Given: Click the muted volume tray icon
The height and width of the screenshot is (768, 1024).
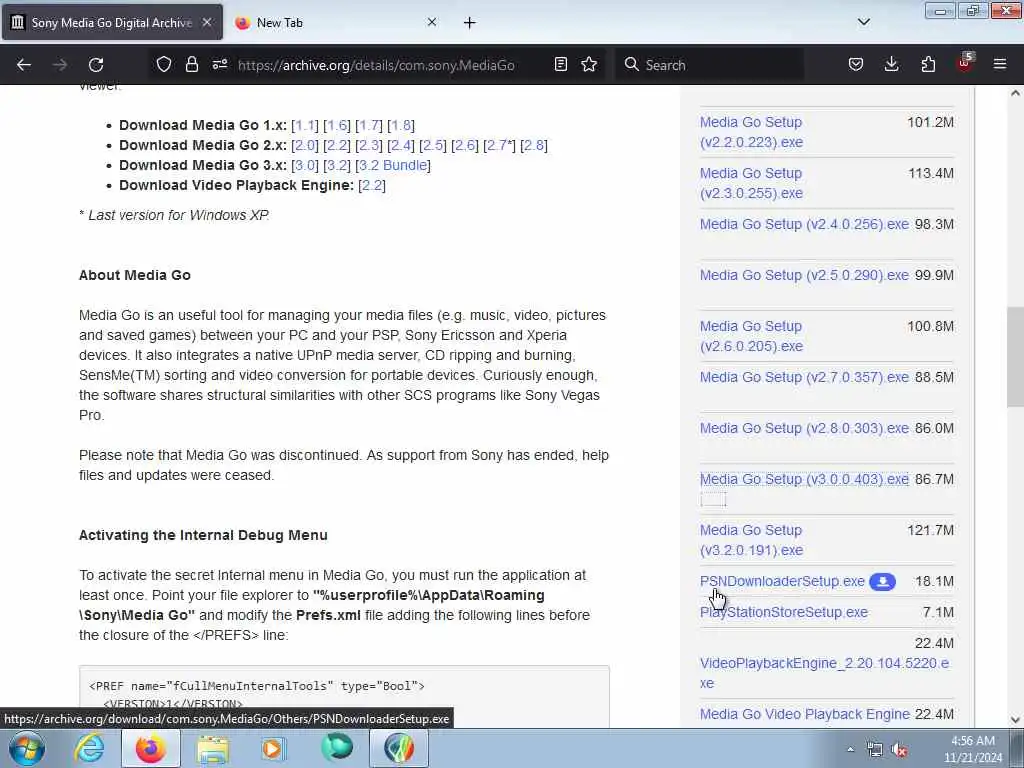Looking at the screenshot, I should coord(900,750).
